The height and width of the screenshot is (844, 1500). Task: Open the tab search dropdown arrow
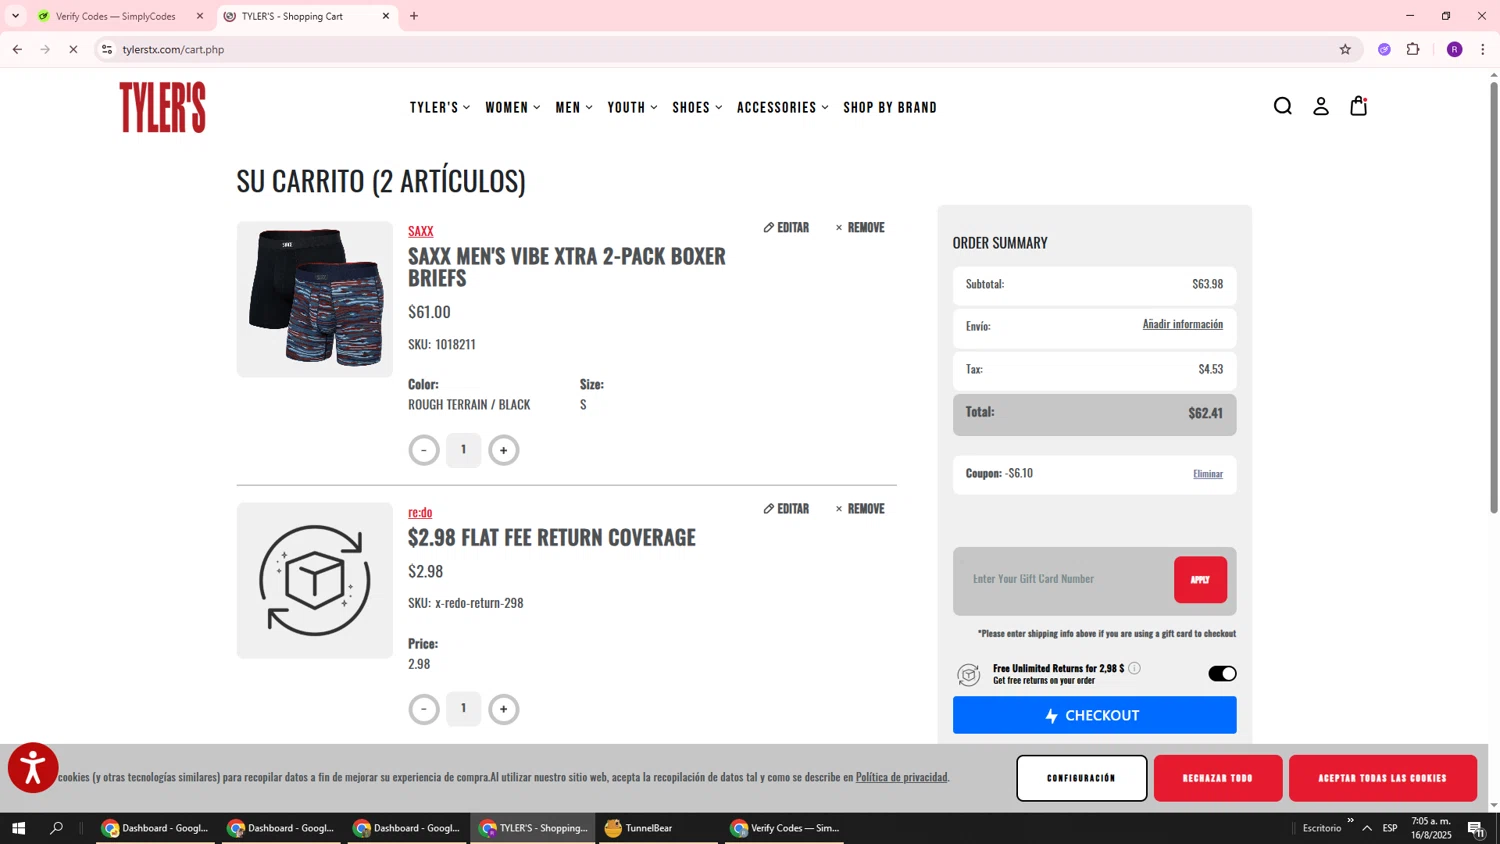point(15,16)
